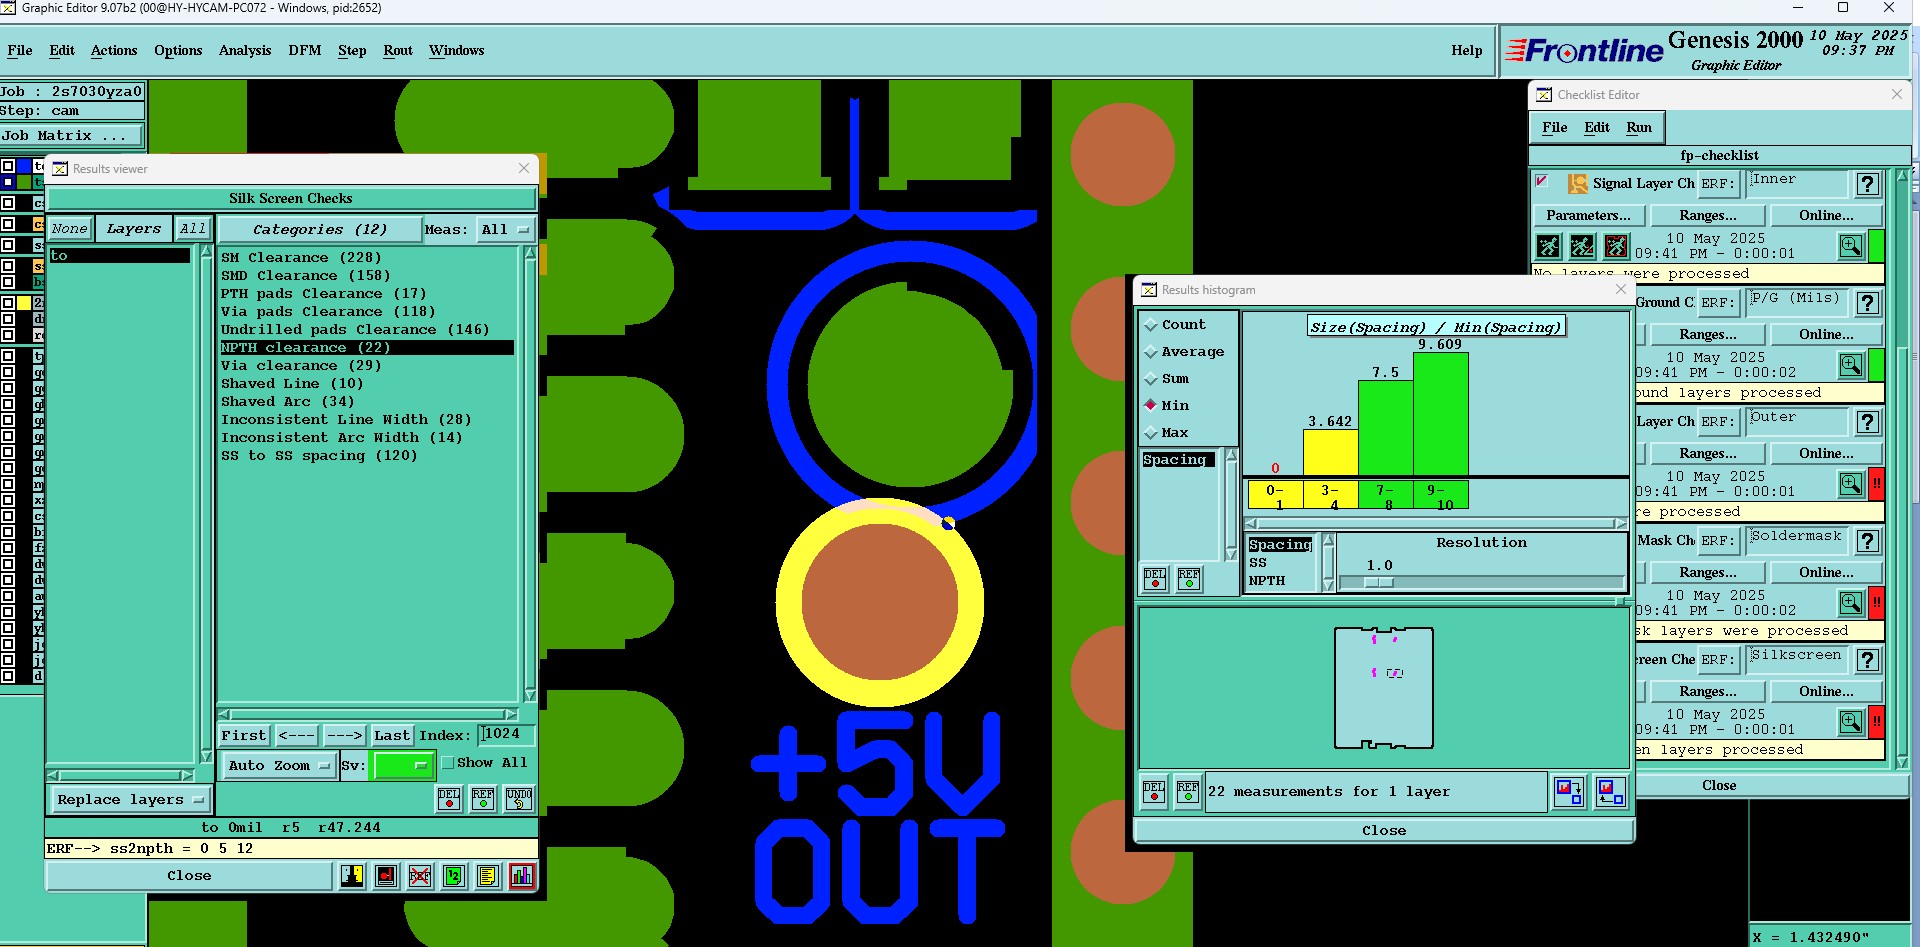Open File menu in Graphic Editor

(x=20, y=50)
